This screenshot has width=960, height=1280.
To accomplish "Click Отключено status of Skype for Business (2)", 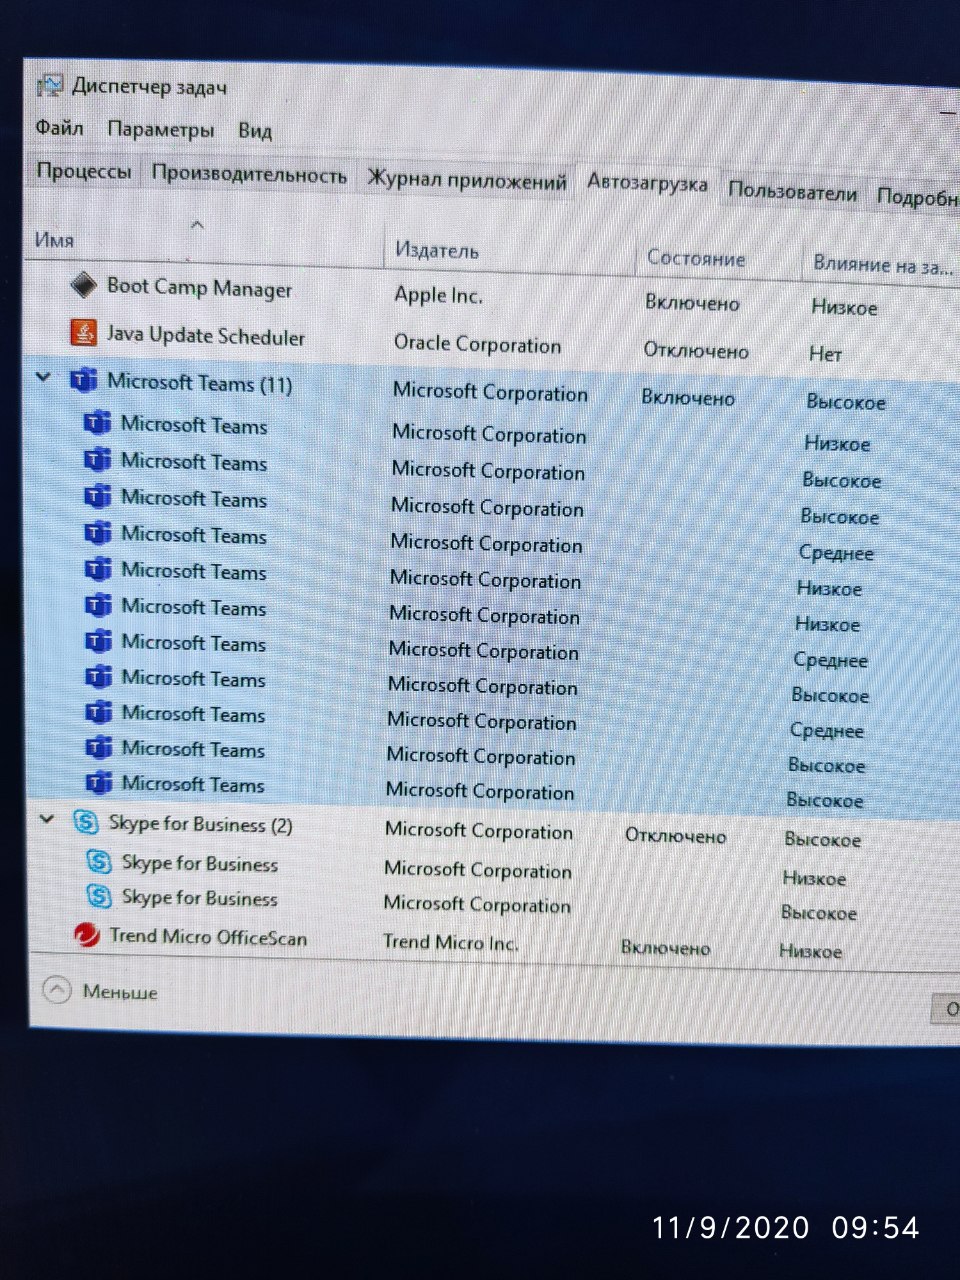I will (x=675, y=835).
